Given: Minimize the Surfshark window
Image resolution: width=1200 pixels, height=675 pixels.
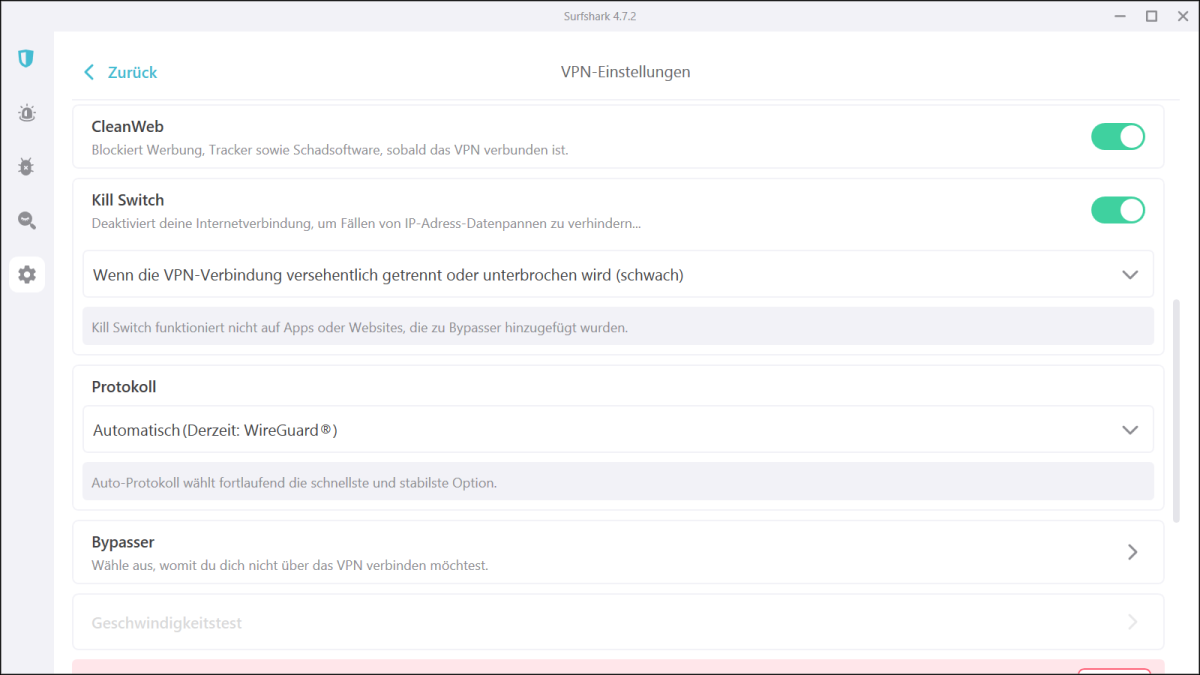Looking at the screenshot, I should click(1121, 16).
